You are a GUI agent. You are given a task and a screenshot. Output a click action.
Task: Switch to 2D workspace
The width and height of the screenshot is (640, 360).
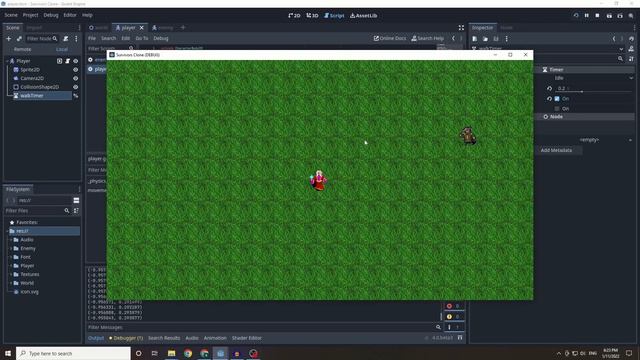point(294,16)
